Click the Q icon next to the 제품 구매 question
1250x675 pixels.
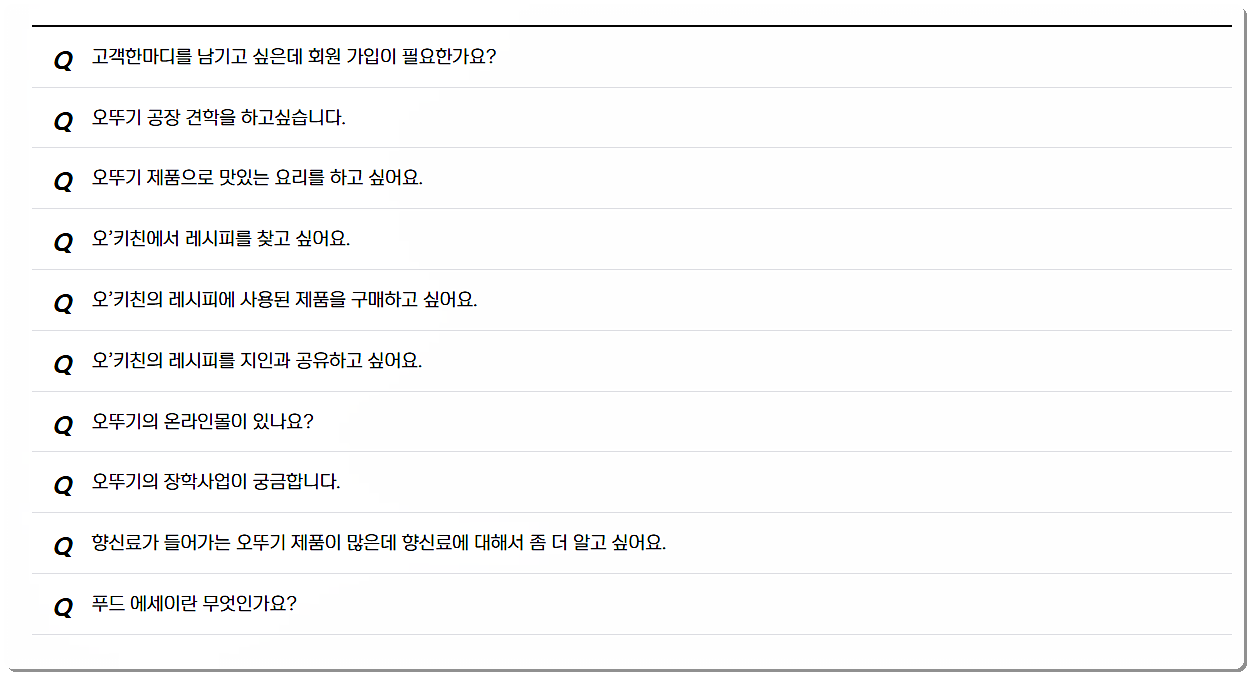(63, 300)
